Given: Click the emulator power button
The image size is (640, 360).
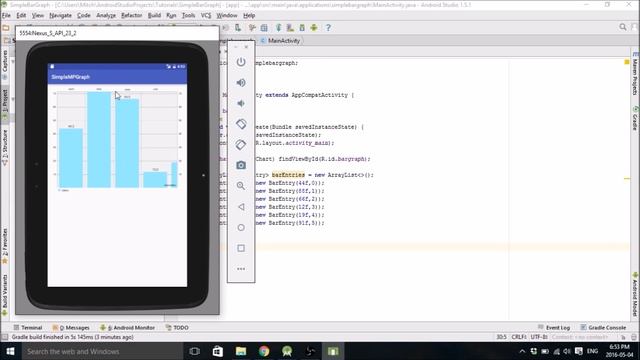Looking at the screenshot, I should point(241,62).
